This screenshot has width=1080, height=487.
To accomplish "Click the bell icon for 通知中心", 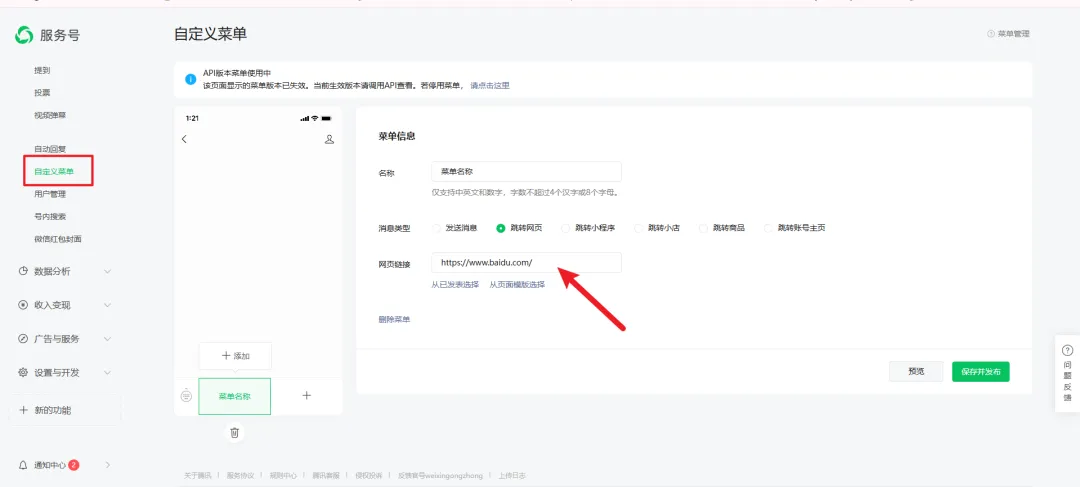I will pos(23,465).
